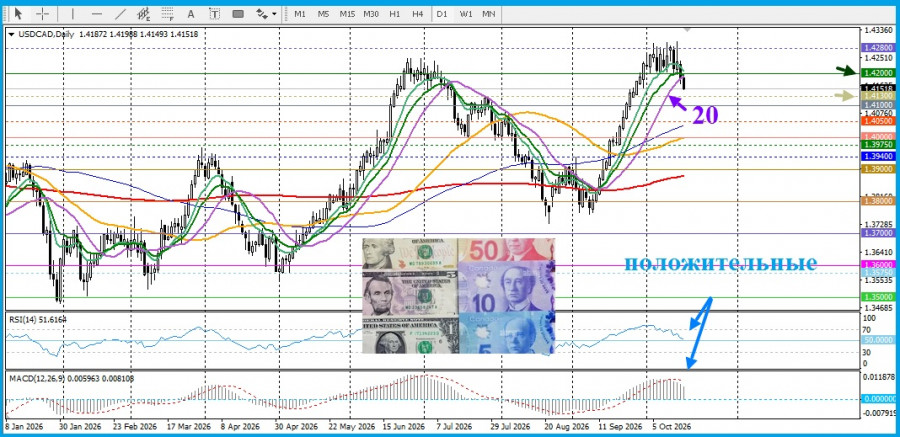Click the 15 Jun 2026 date label
Viewport: 900px width, 437px height.
click(404, 427)
